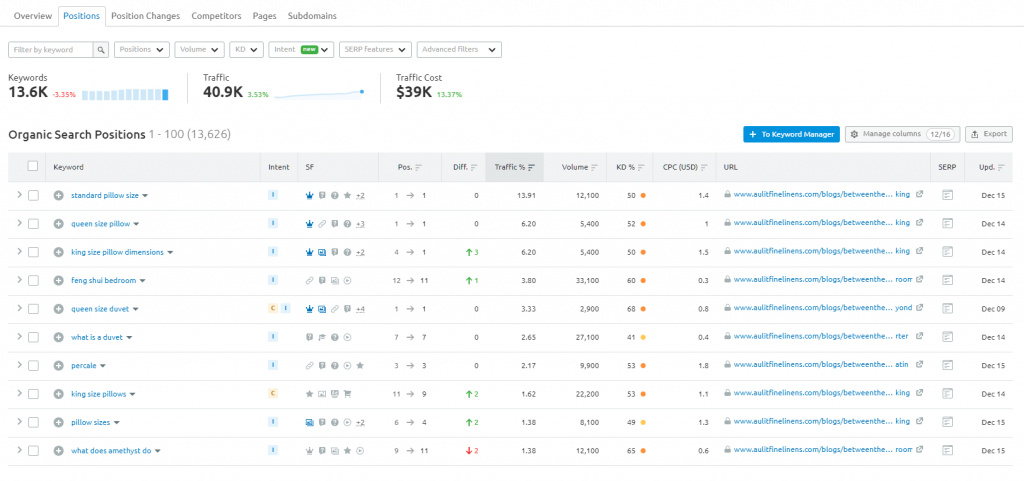Open SERP snapshot for what is a duvet

click(x=948, y=337)
